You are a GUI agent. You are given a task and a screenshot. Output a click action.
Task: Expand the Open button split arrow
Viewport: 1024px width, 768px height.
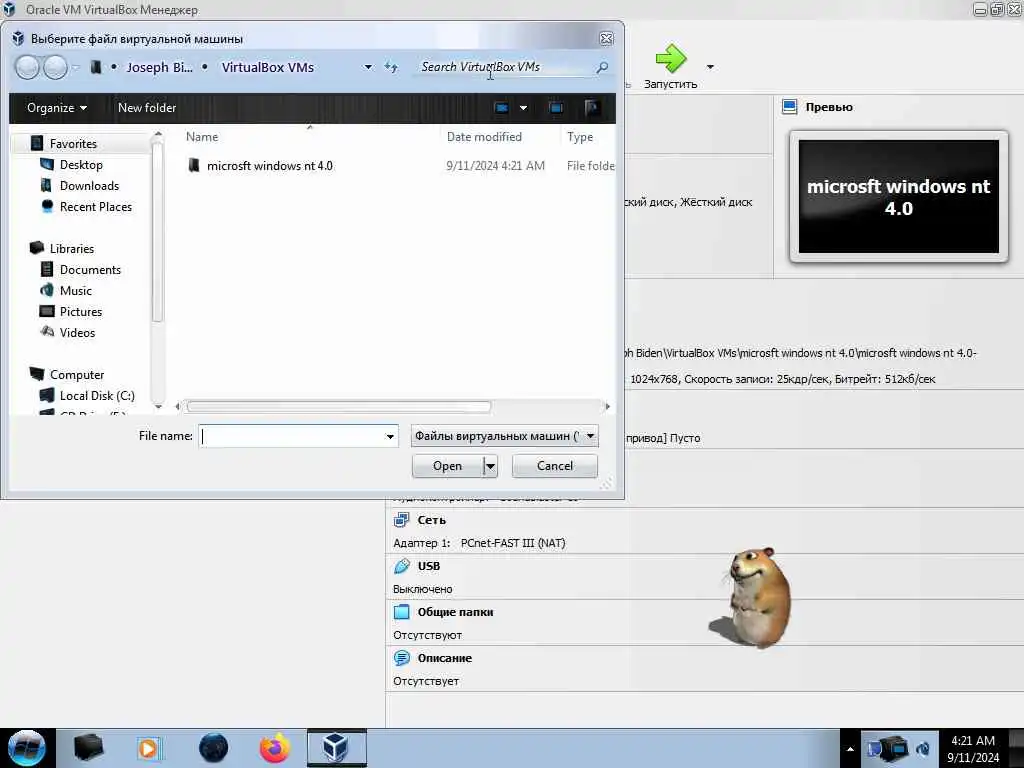490,466
